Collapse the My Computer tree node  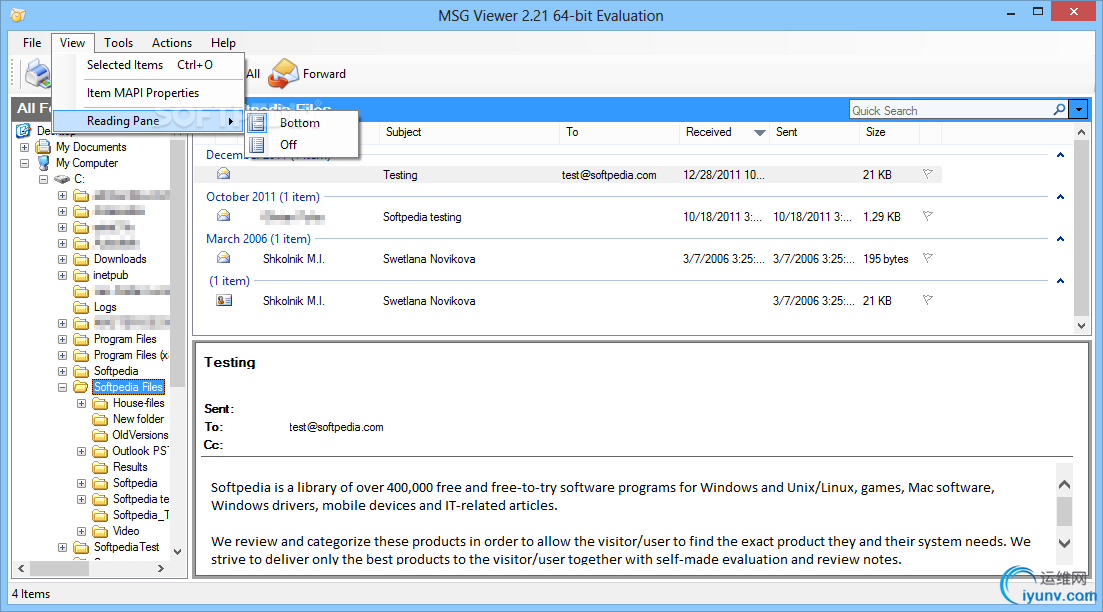[x=25, y=163]
